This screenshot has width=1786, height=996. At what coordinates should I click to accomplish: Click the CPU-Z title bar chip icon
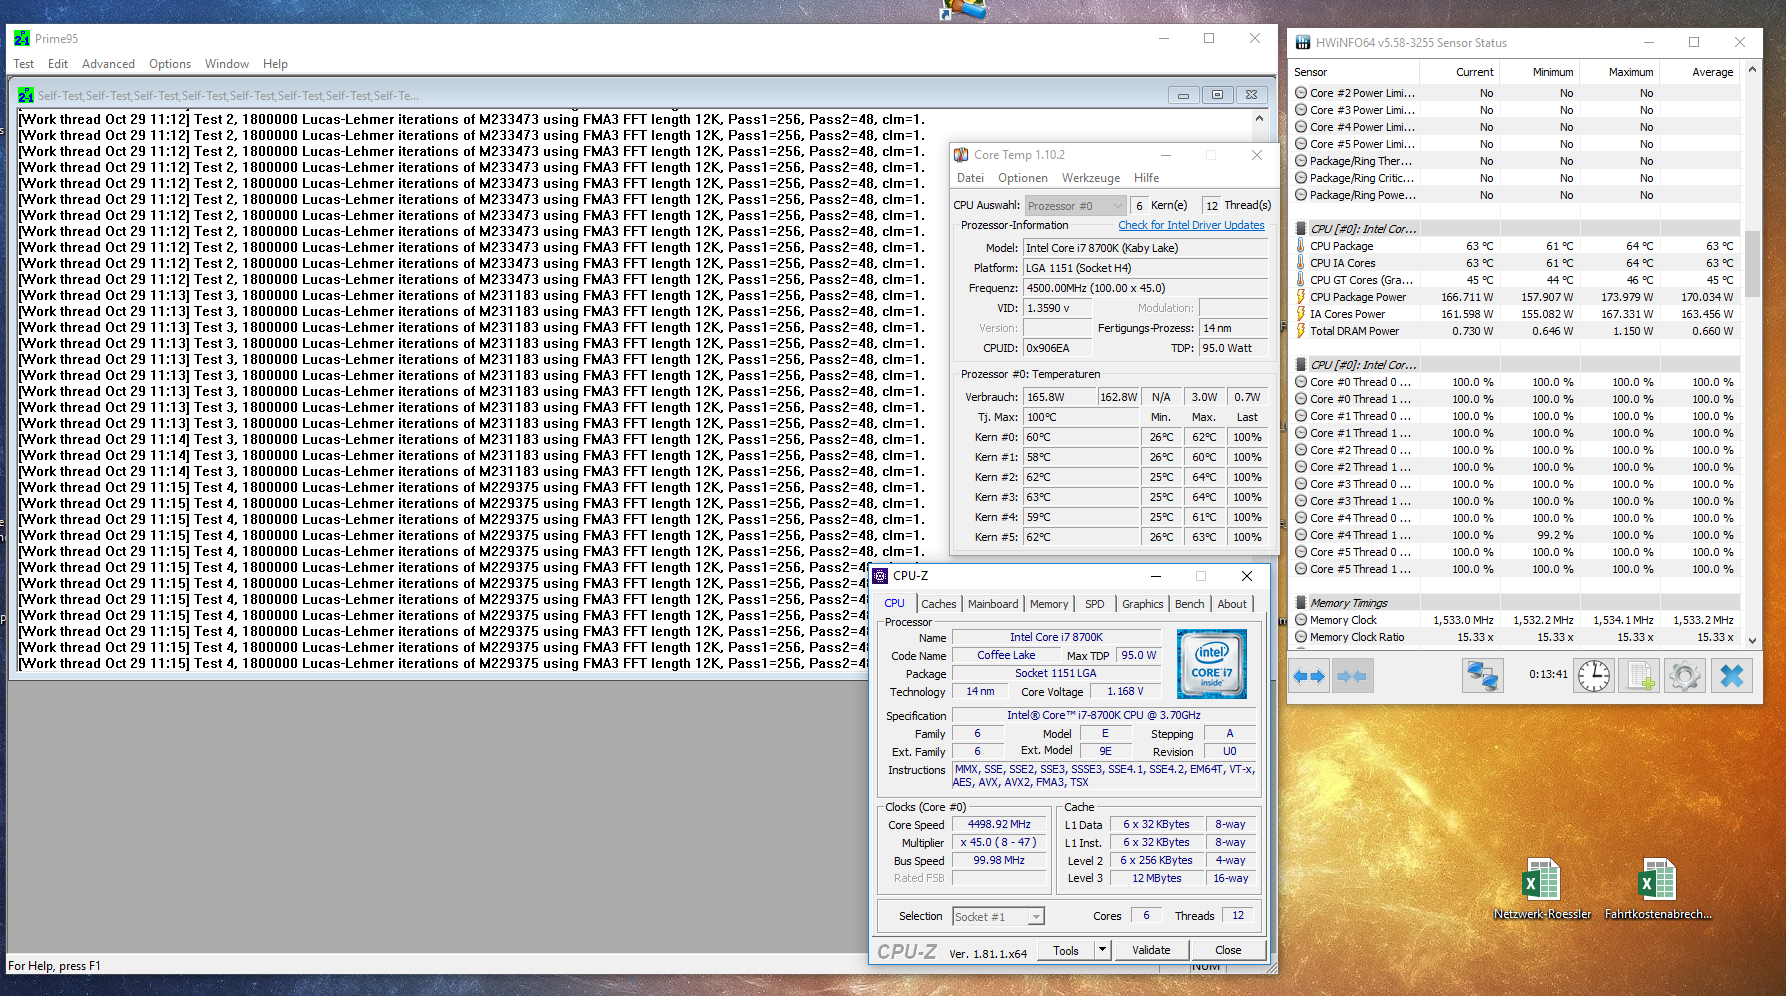[880, 576]
